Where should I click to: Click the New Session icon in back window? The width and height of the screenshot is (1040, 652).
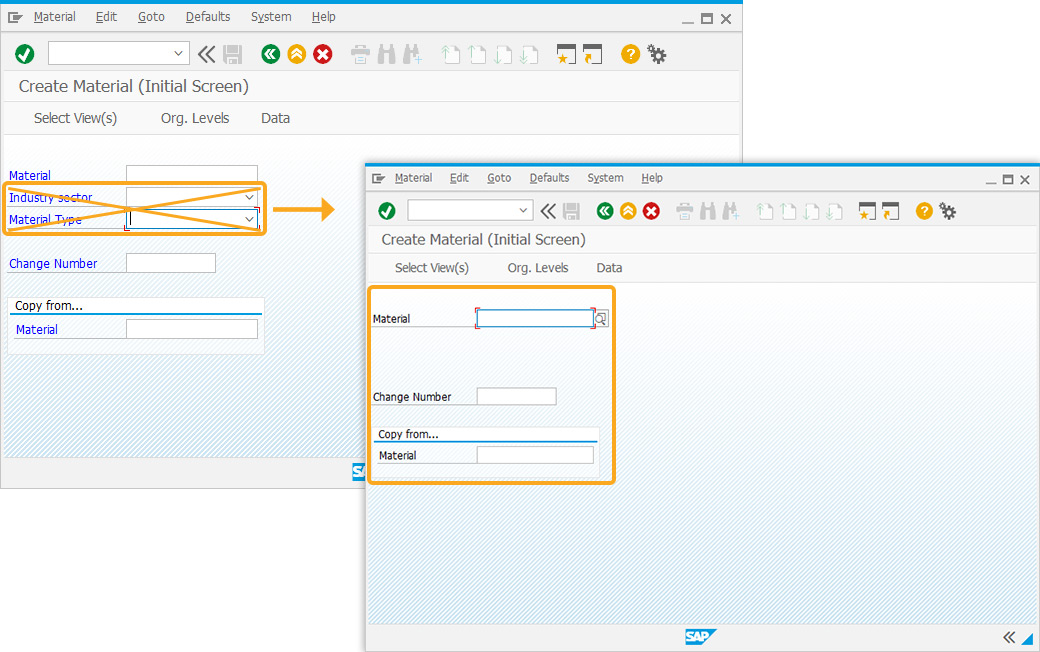[566, 54]
